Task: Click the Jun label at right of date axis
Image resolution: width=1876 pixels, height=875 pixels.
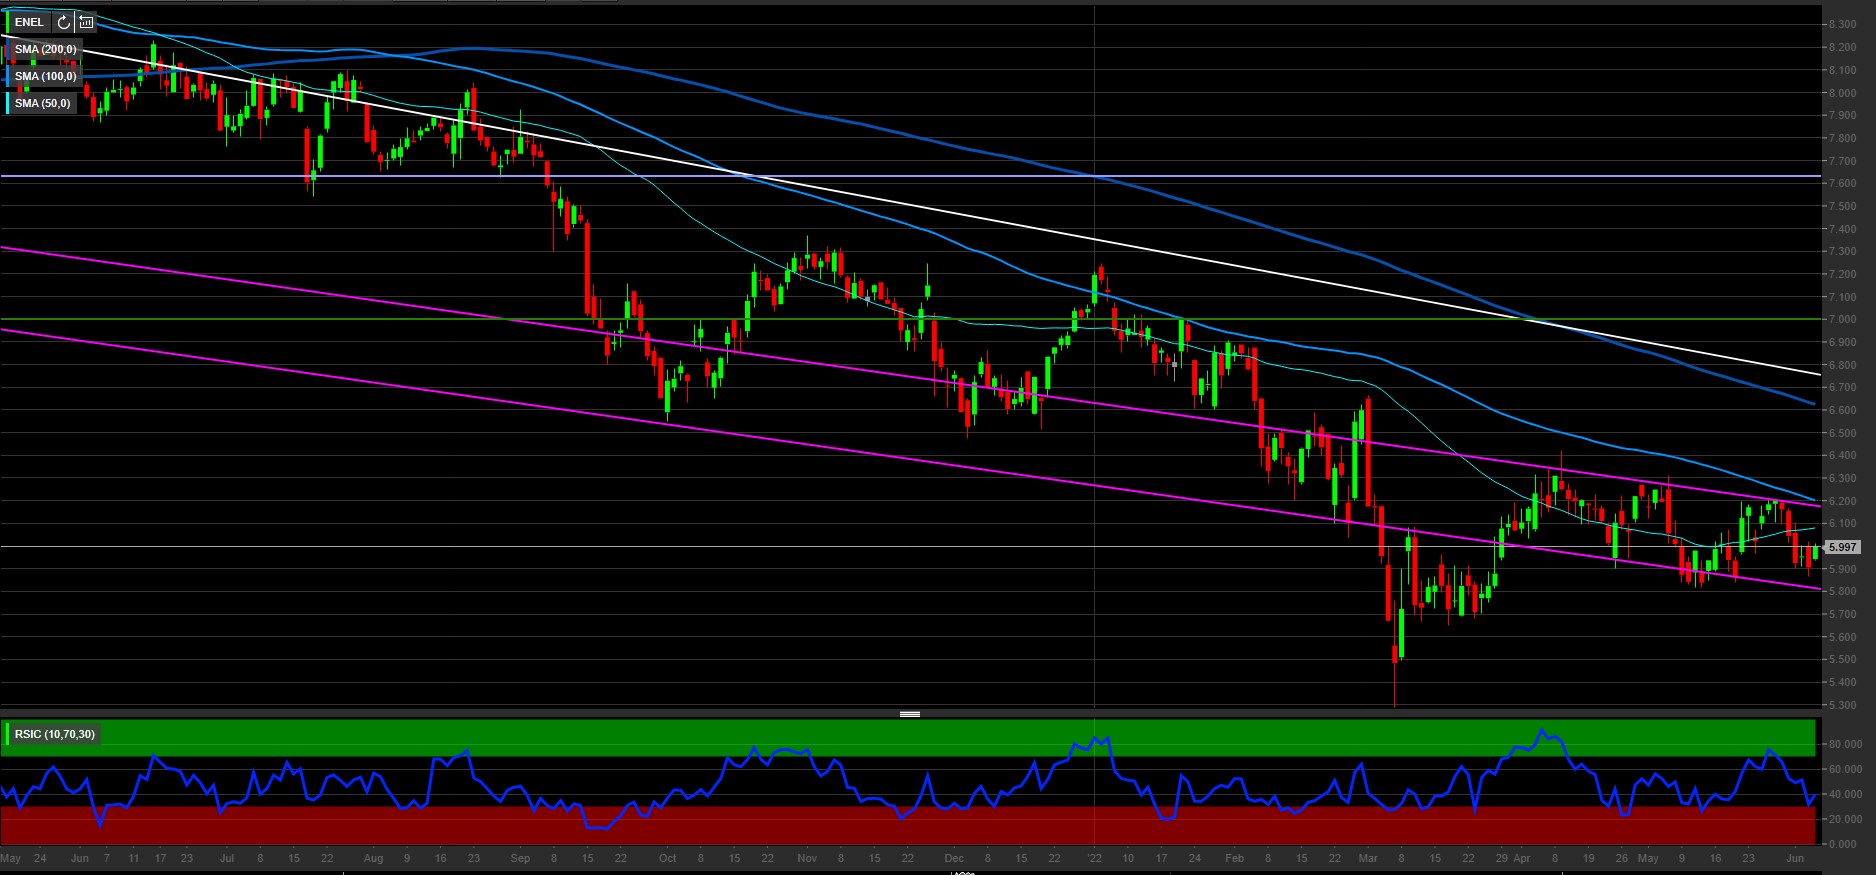Action: coord(1795,858)
